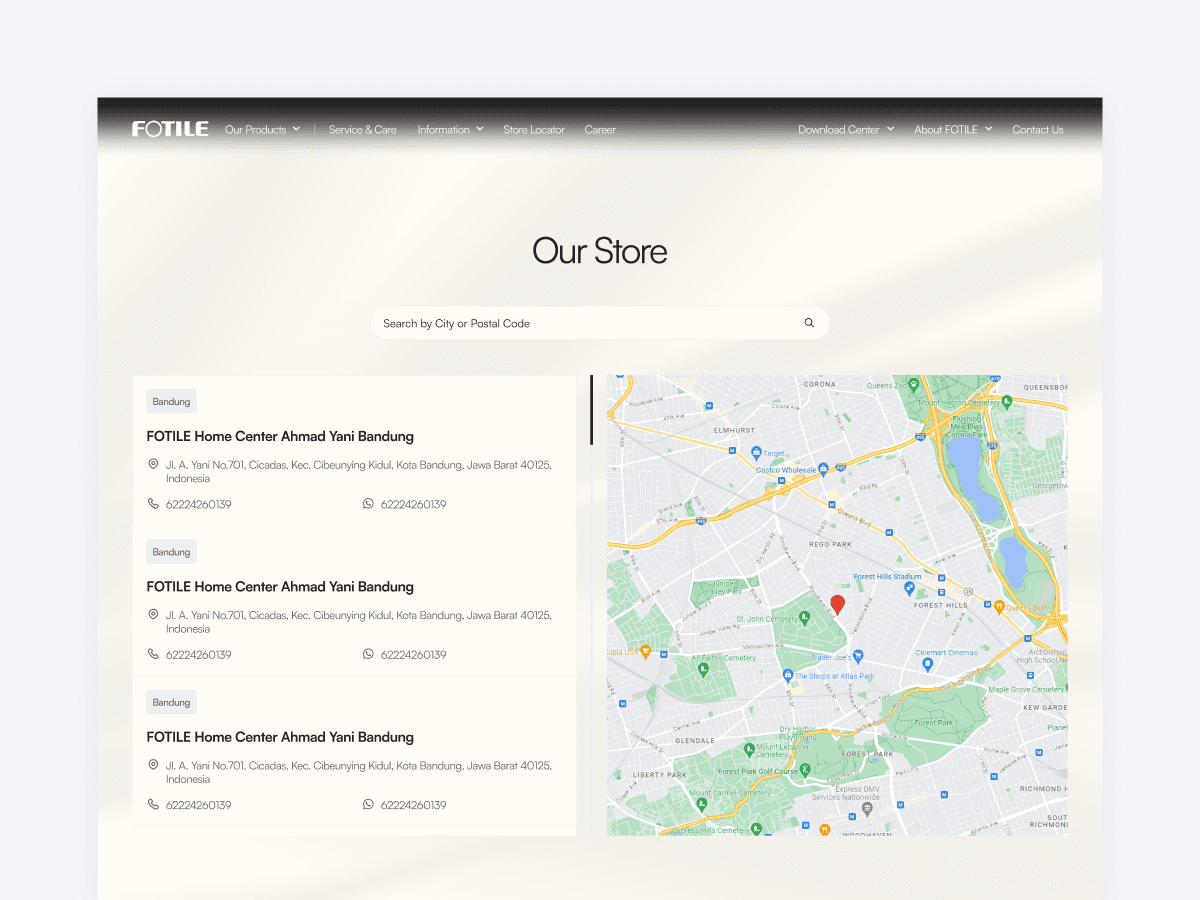Image resolution: width=1200 pixels, height=900 pixels.
Task: Select the Queens Bully restaurant marker
Action: click(x=998, y=607)
